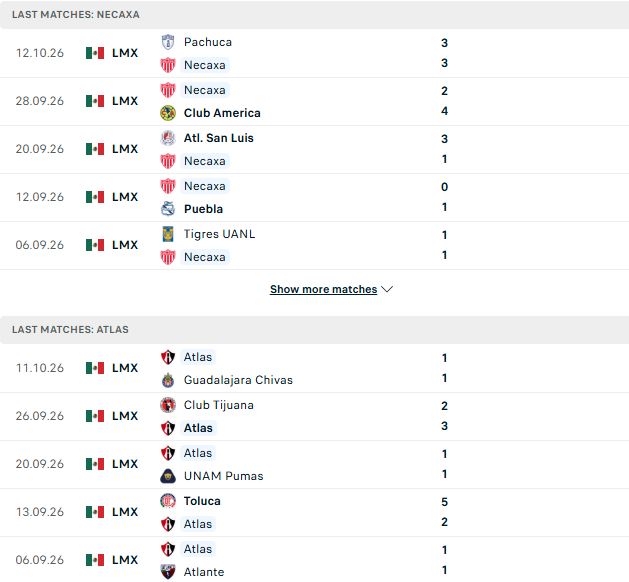
Task: Click the Last Matches: Atlas header
Action: point(70,329)
